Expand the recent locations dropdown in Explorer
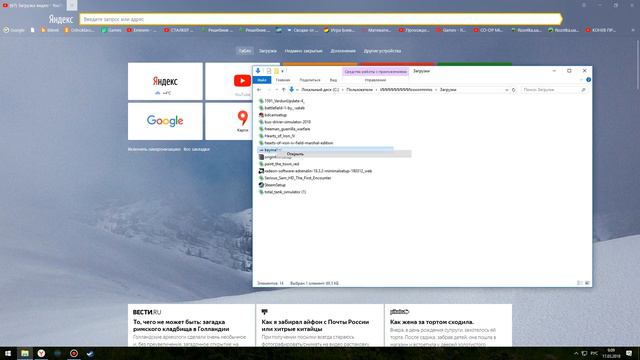Viewport: 640px width, 360px height. (277, 90)
